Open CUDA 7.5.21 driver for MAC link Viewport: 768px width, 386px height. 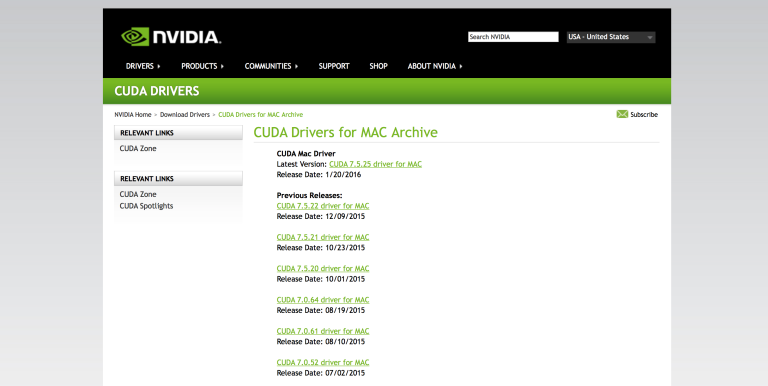pyautogui.click(x=323, y=237)
